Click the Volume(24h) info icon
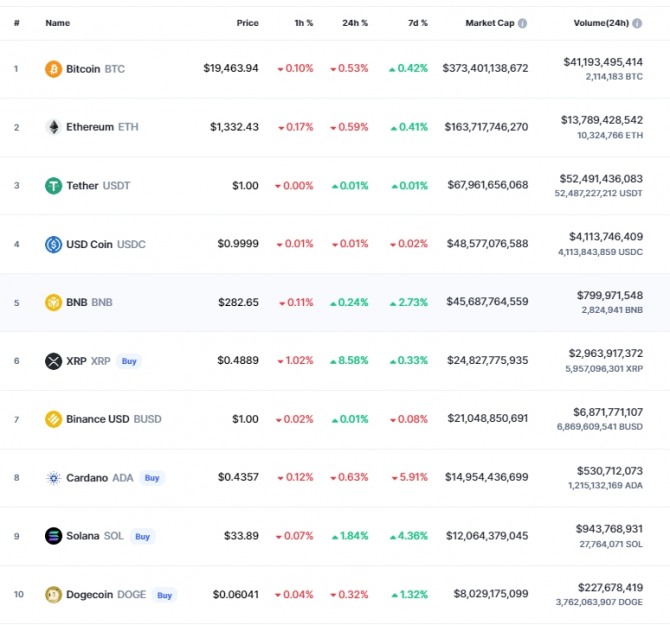The width and height of the screenshot is (670, 625). click(x=637, y=23)
